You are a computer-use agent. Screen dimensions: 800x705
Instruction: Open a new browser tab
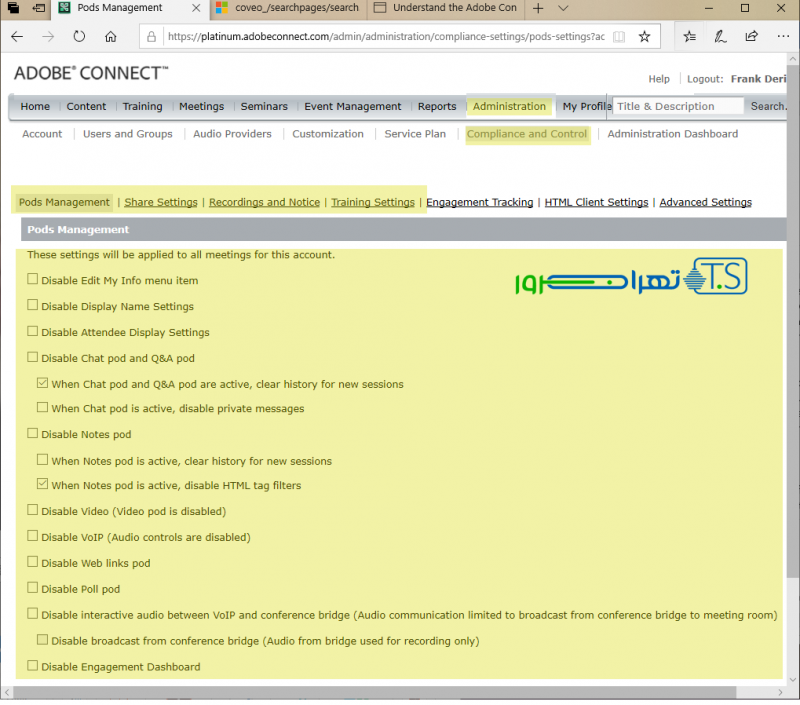(538, 8)
